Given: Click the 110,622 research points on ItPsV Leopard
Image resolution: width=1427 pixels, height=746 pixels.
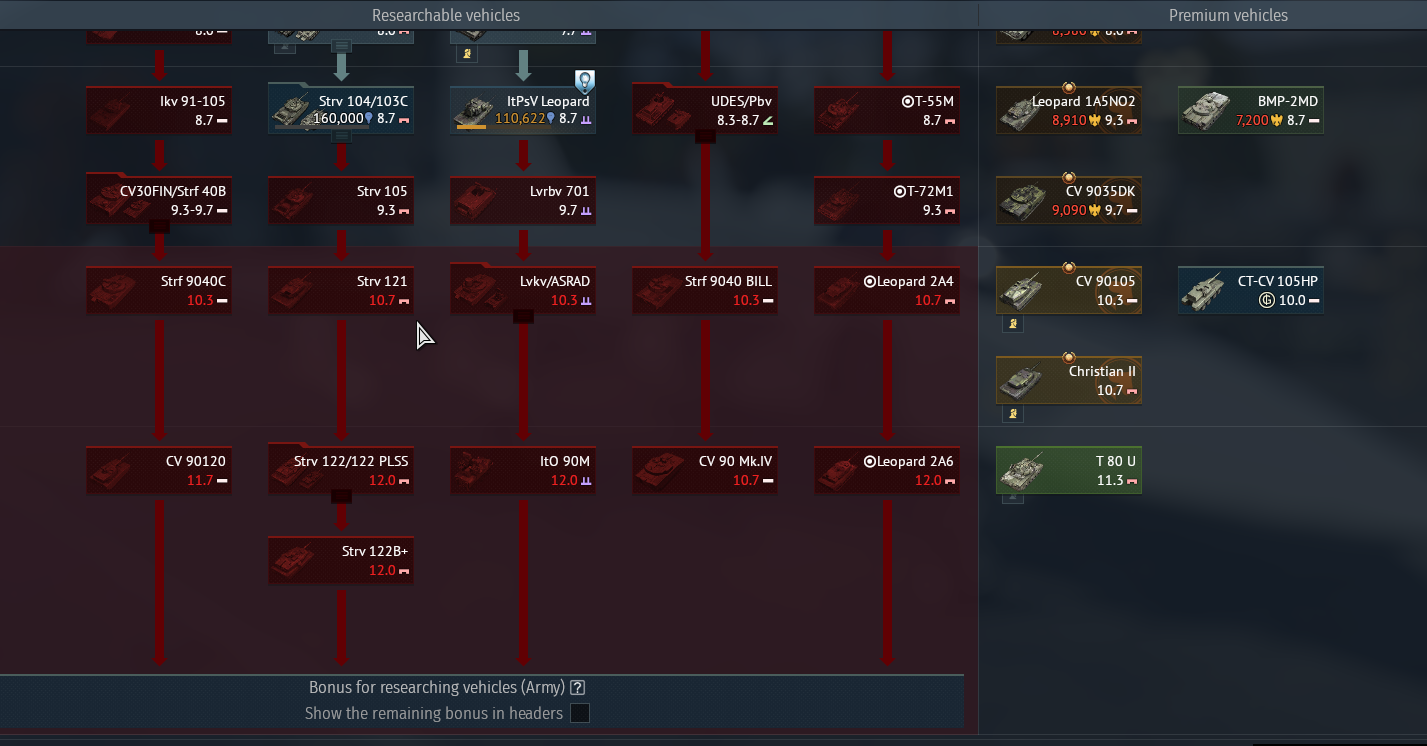Looking at the screenshot, I should pos(520,118).
